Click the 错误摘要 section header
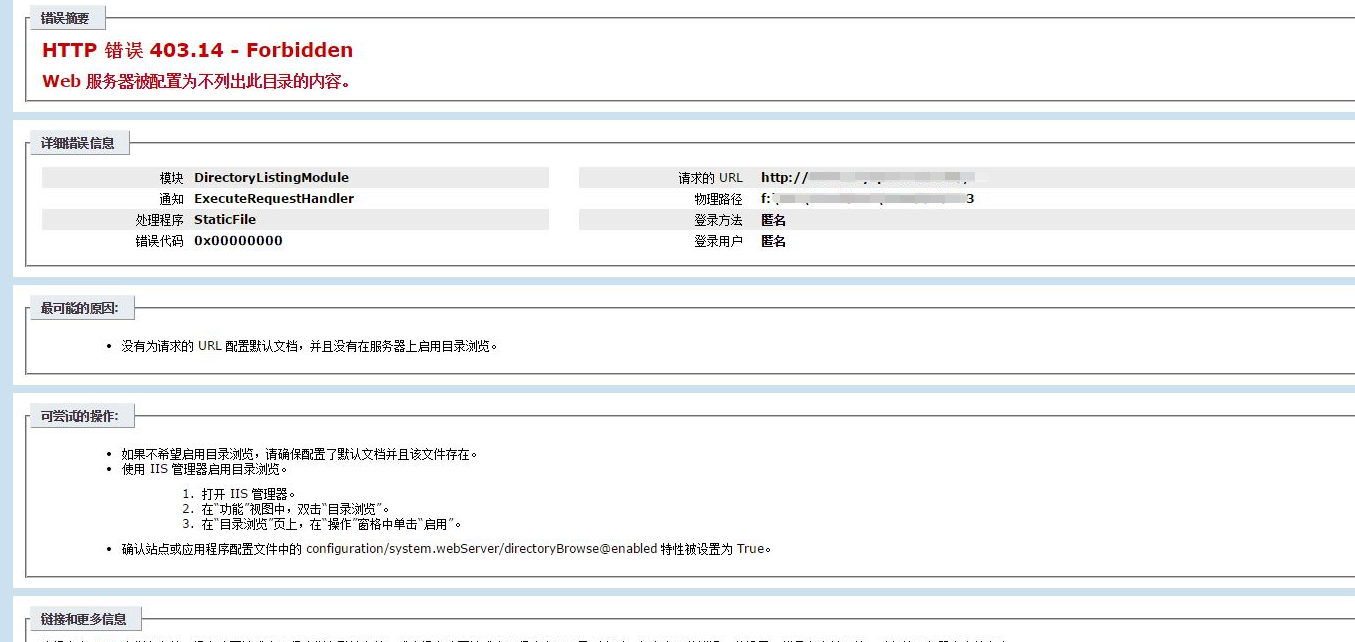 coord(65,18)
